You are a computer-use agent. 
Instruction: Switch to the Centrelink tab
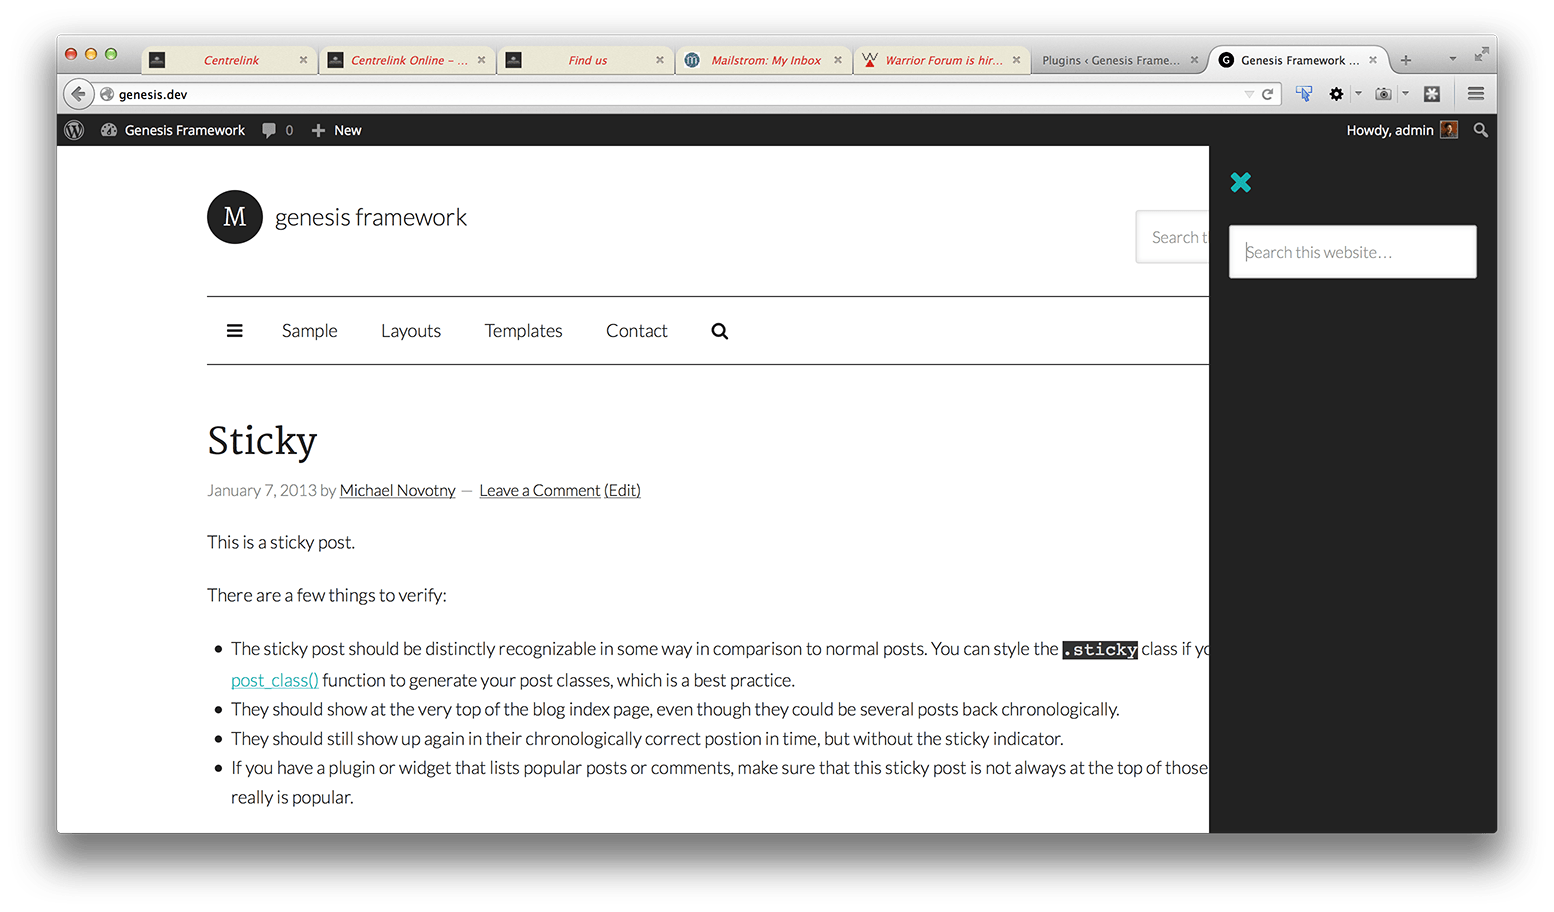pos(229,60)
